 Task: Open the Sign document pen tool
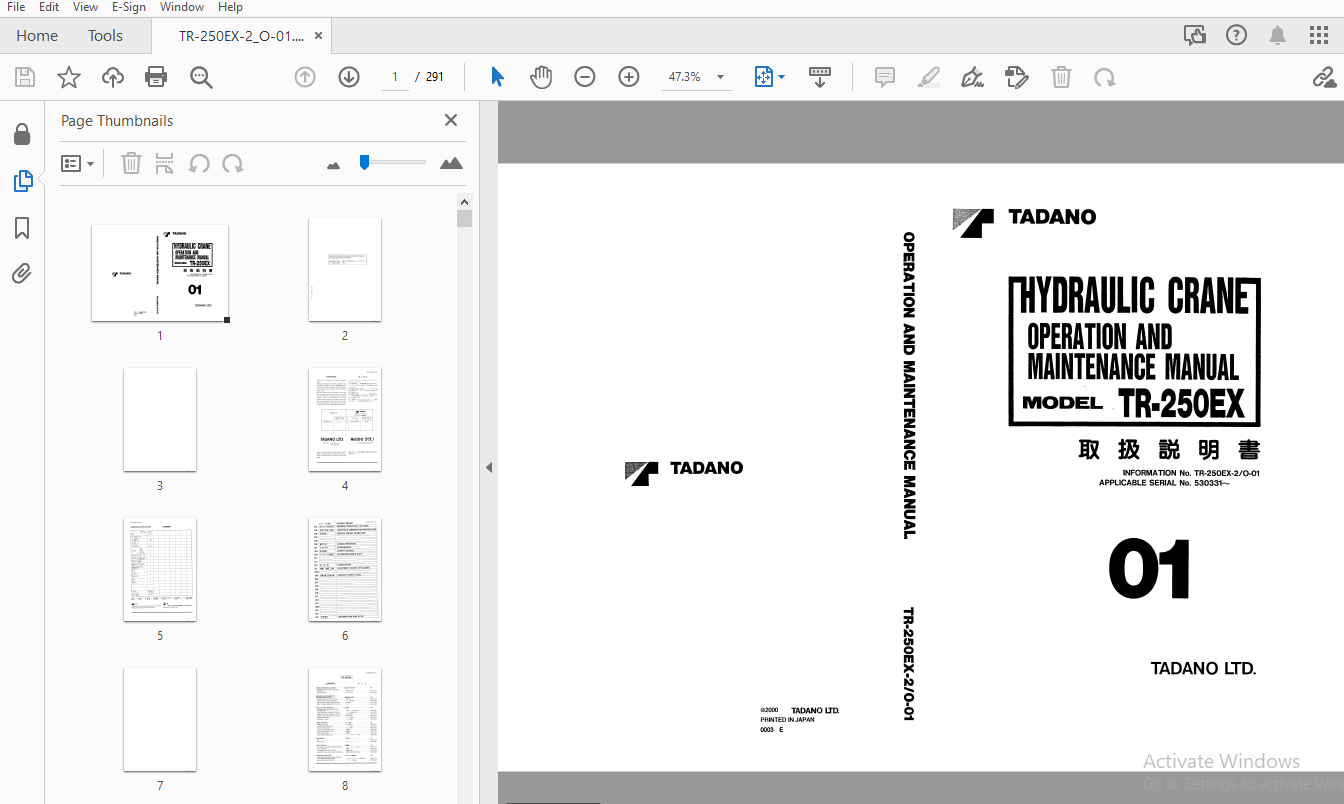pyautogui.click(x=972, y=77)
